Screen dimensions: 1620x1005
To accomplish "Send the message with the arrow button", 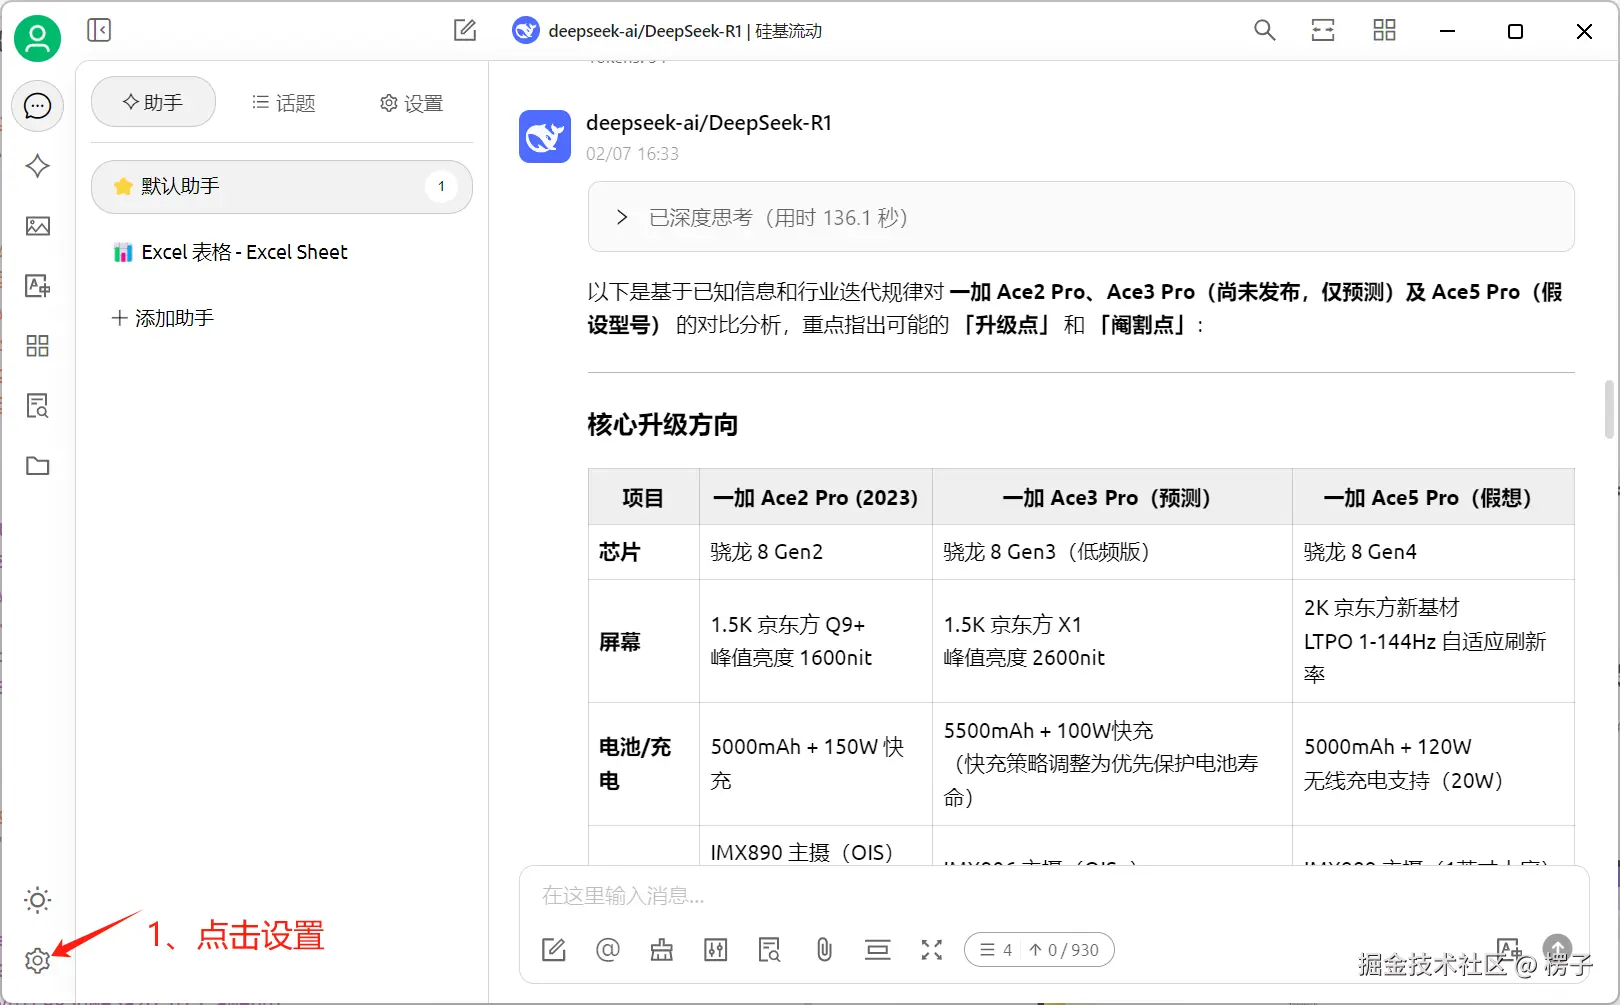I will [x=1558, y=949].
